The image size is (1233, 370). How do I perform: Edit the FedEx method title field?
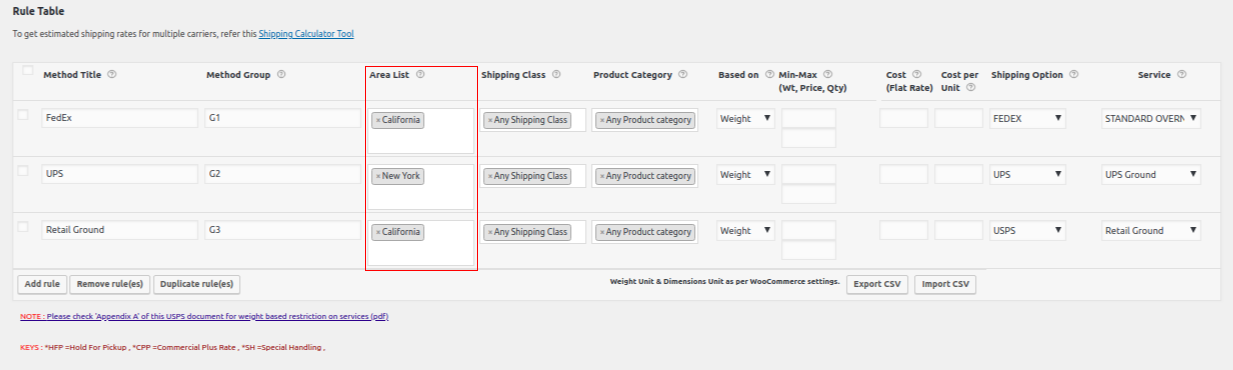point(120,118)
